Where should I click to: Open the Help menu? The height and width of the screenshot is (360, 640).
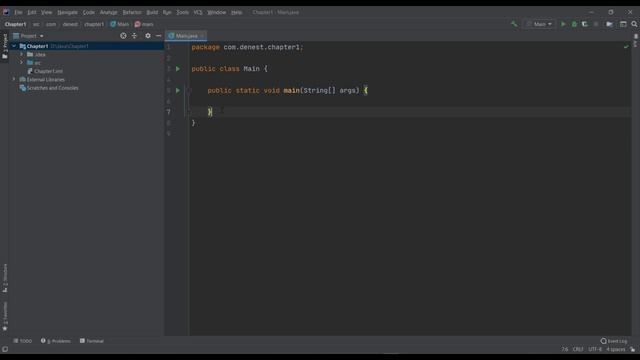[236, 12]
